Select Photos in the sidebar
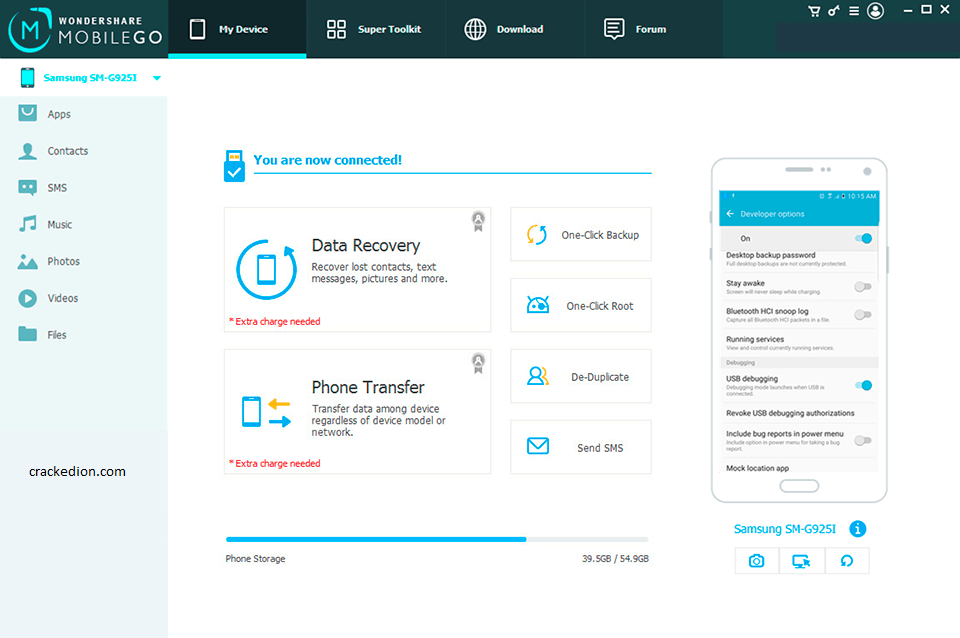 (84, 261)
